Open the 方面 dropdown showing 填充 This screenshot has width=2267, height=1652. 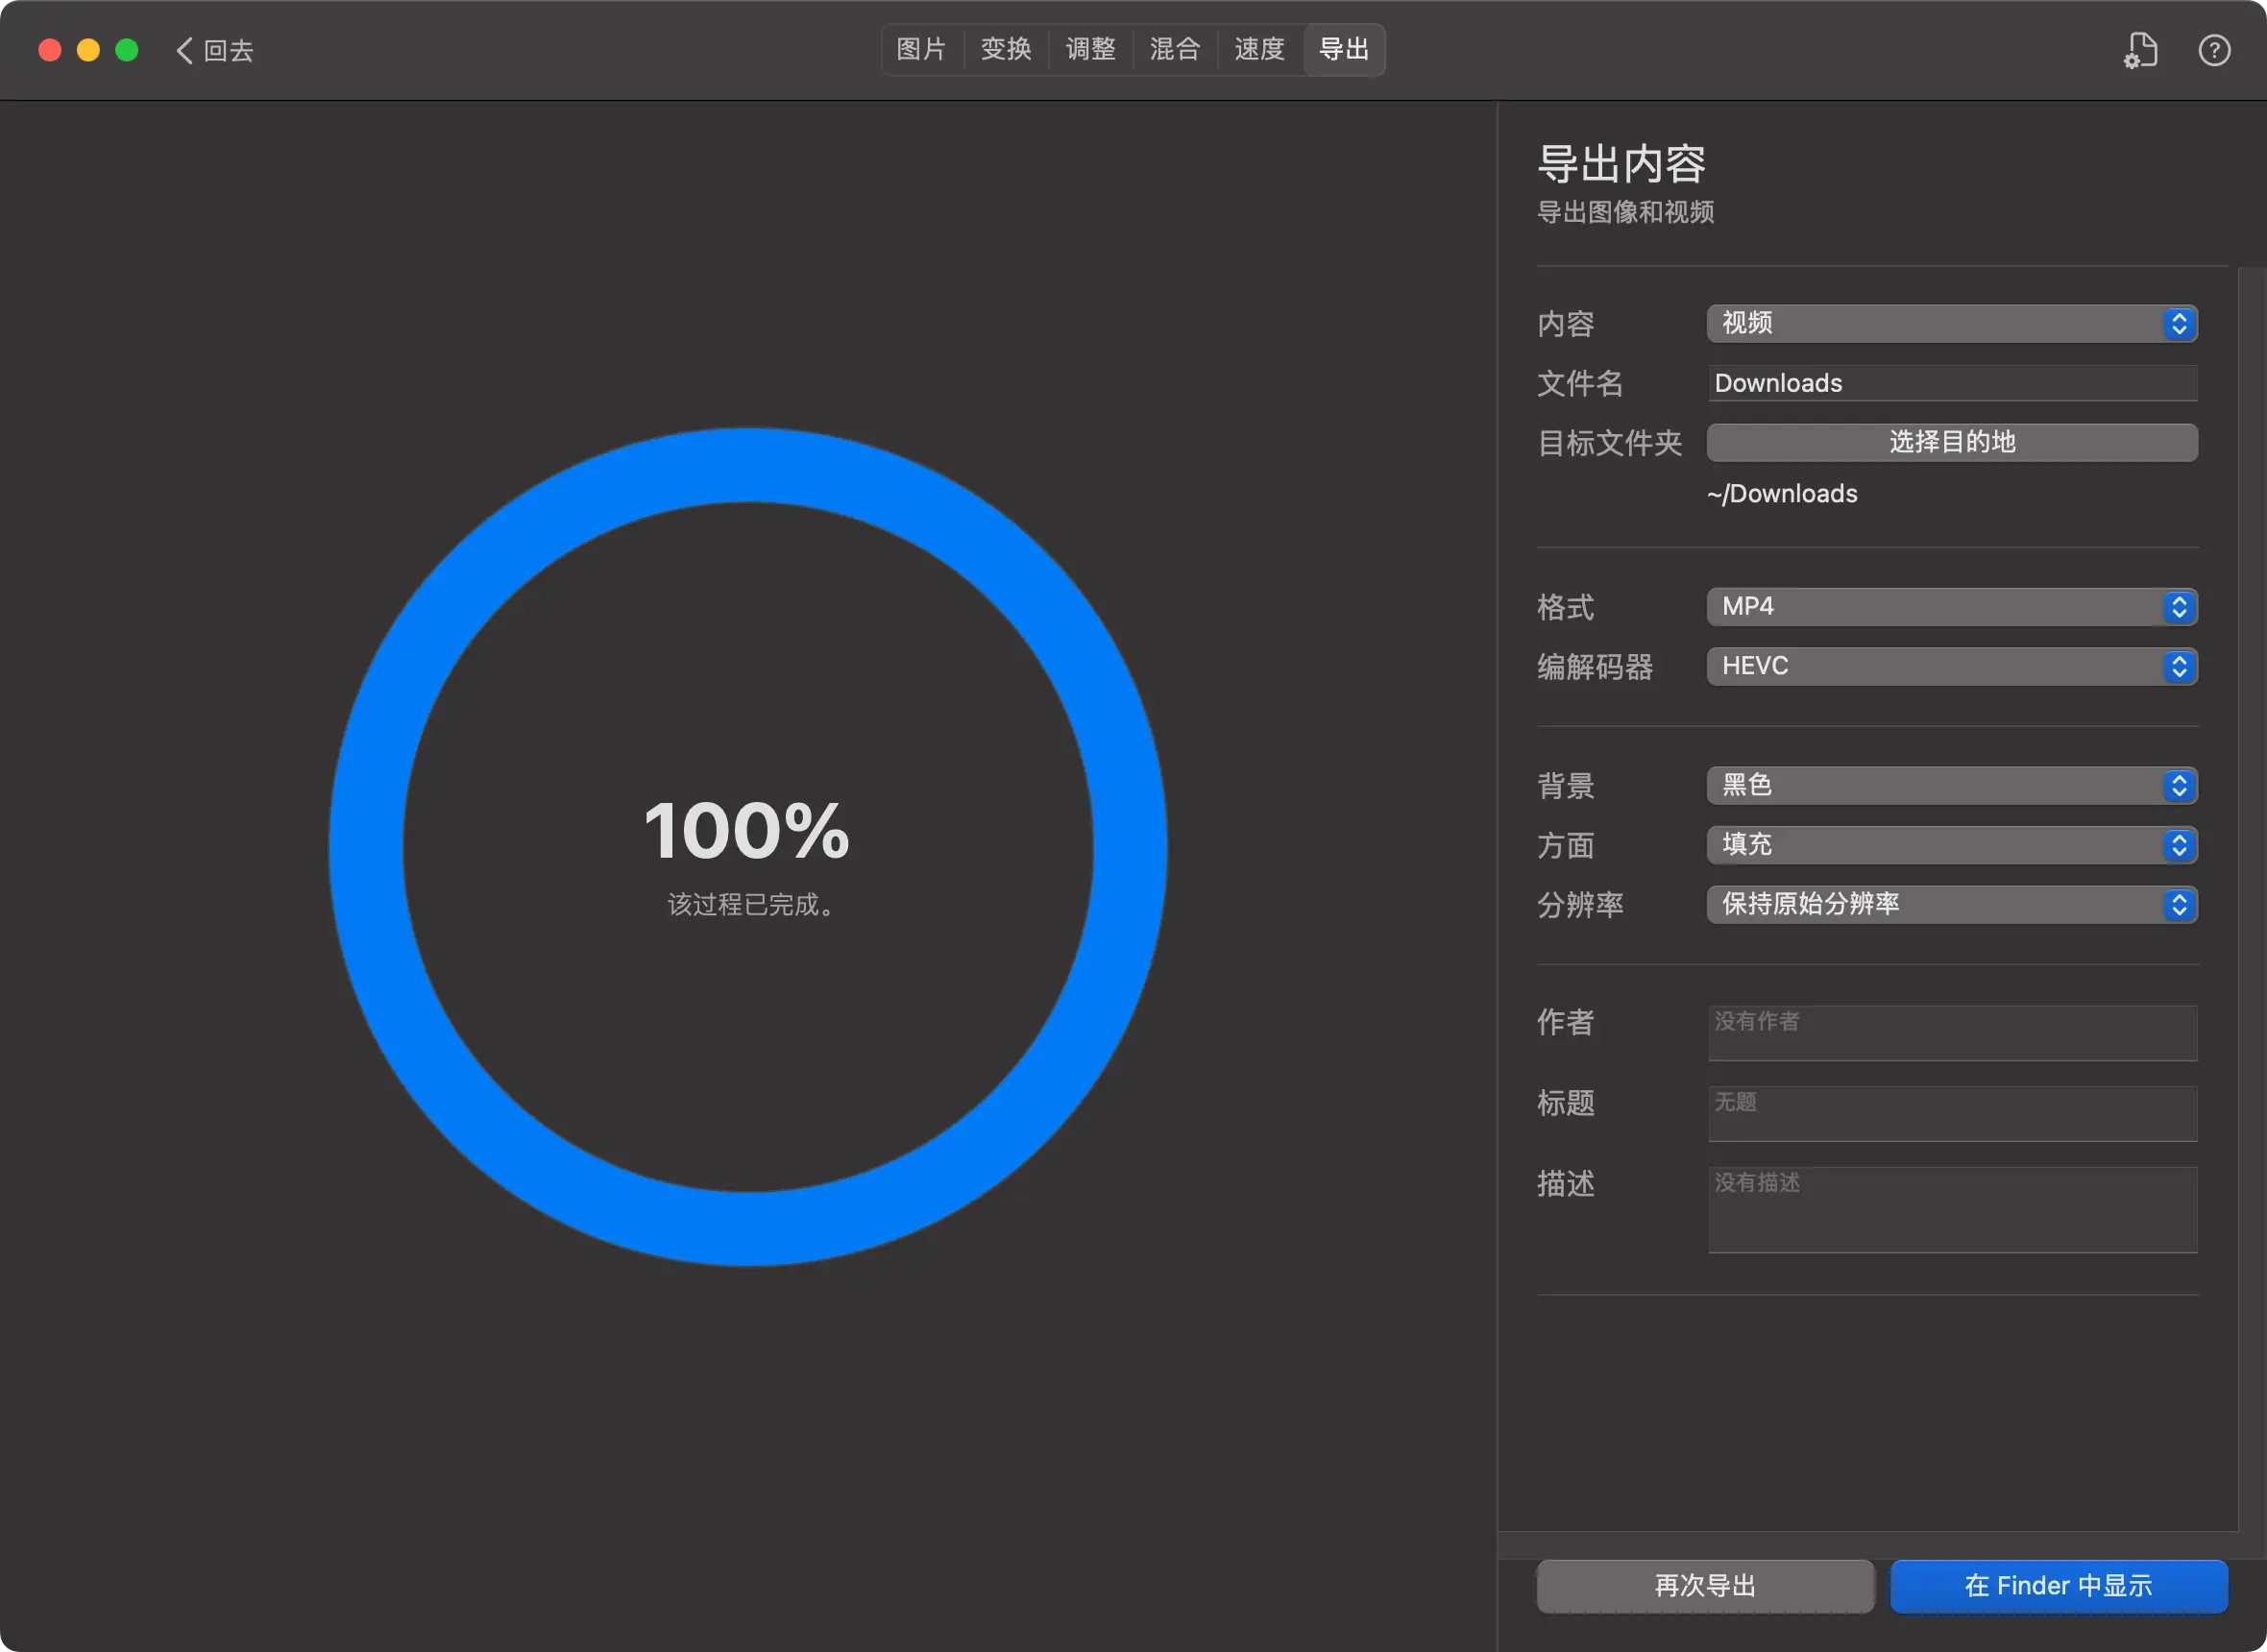coord(1951,845)
